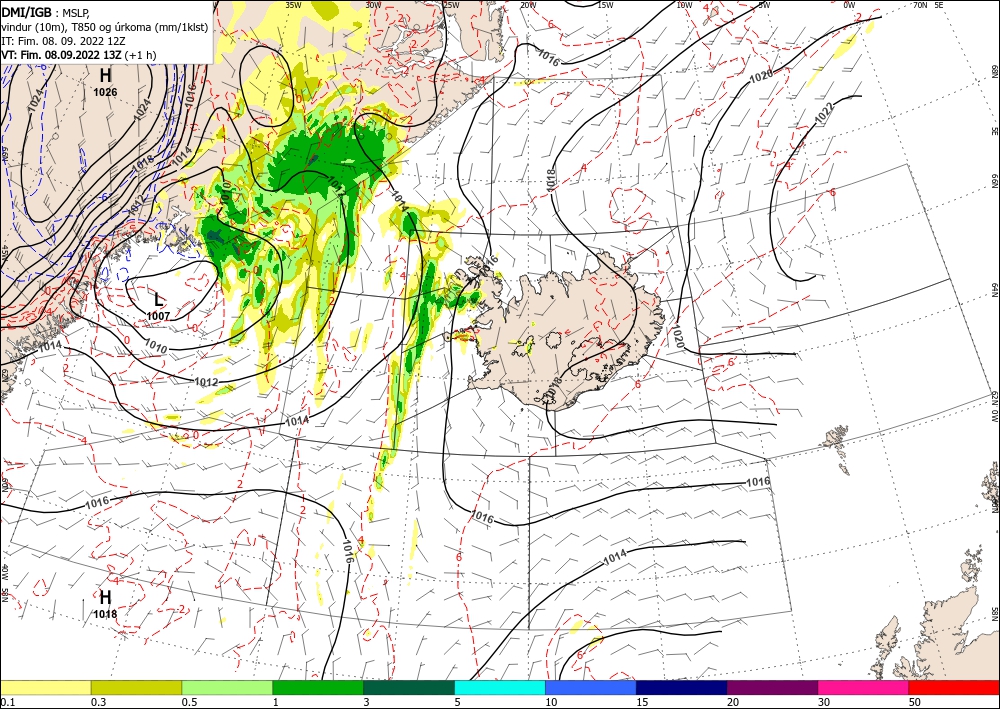Click the '64N' latitude label on the right edge
Screen dimensions: 1000x709
point(994,290)
